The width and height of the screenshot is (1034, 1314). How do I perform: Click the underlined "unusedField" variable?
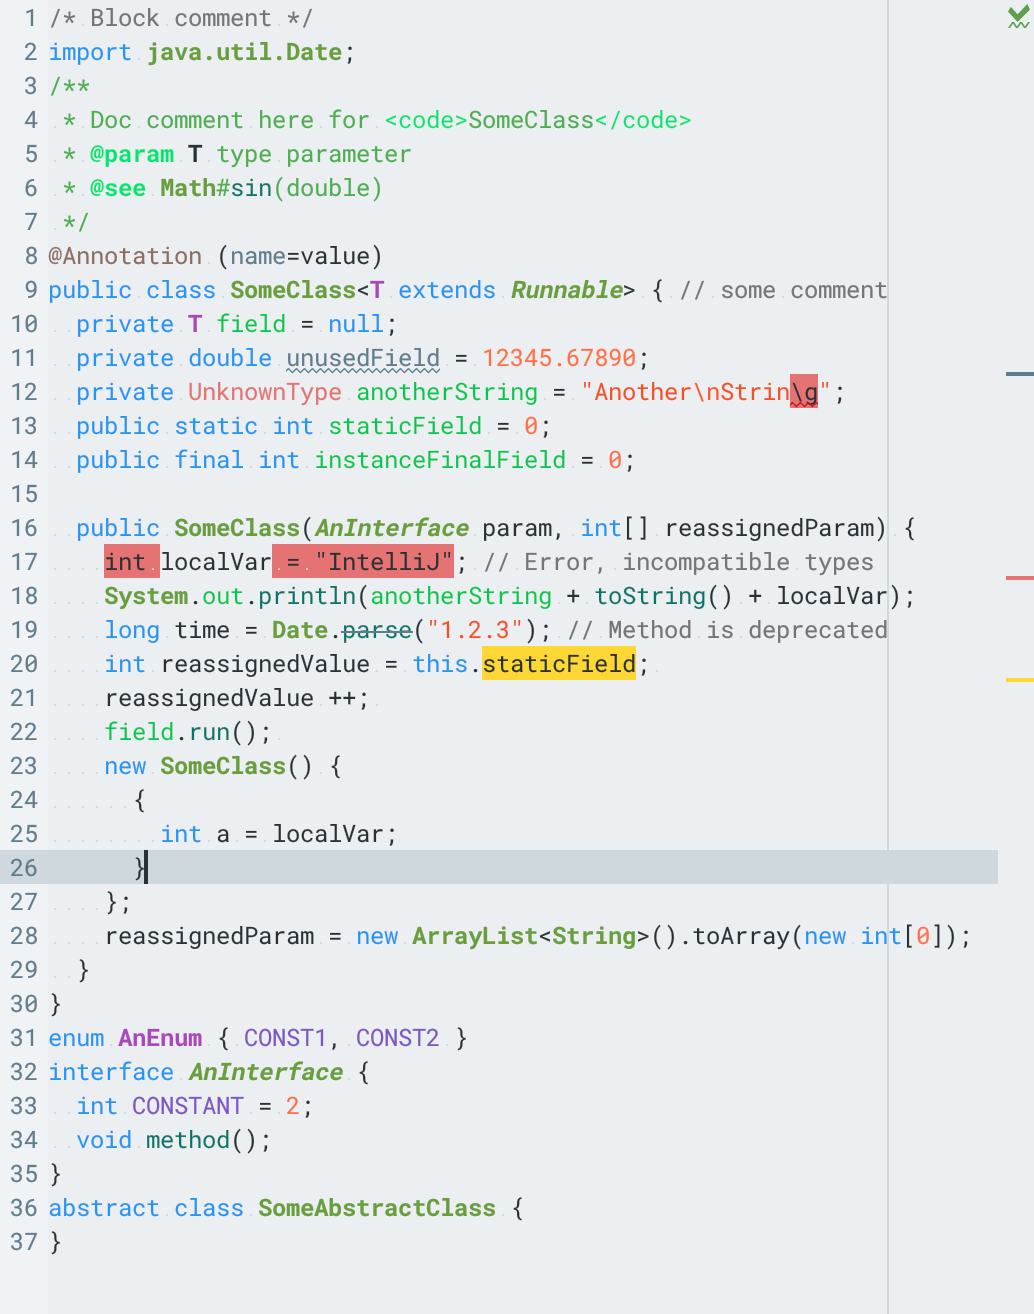tap(362, 357)
